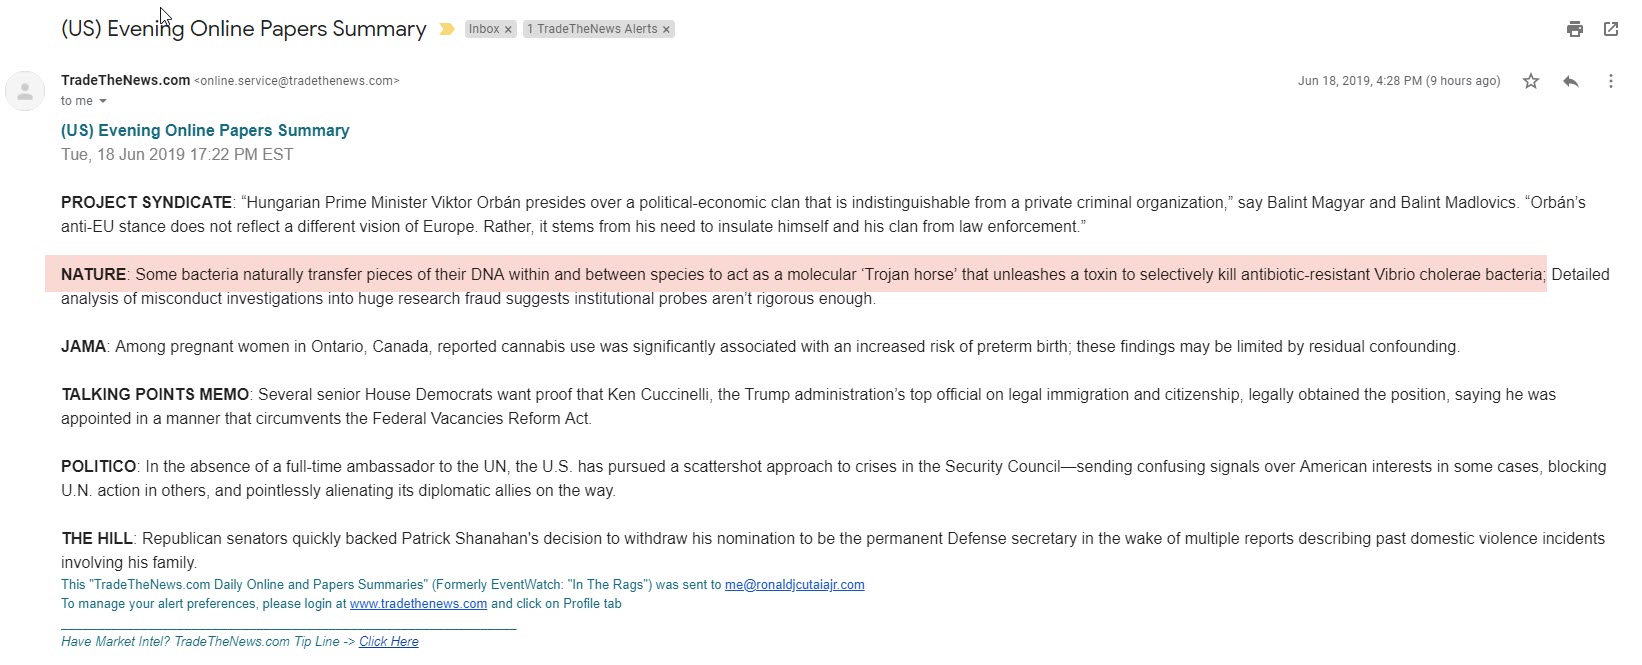Click the sender avatar icon
Image resolution: width=1642 pixels, height=665 pixels.
pyautogui.click(x=25, y=92)
